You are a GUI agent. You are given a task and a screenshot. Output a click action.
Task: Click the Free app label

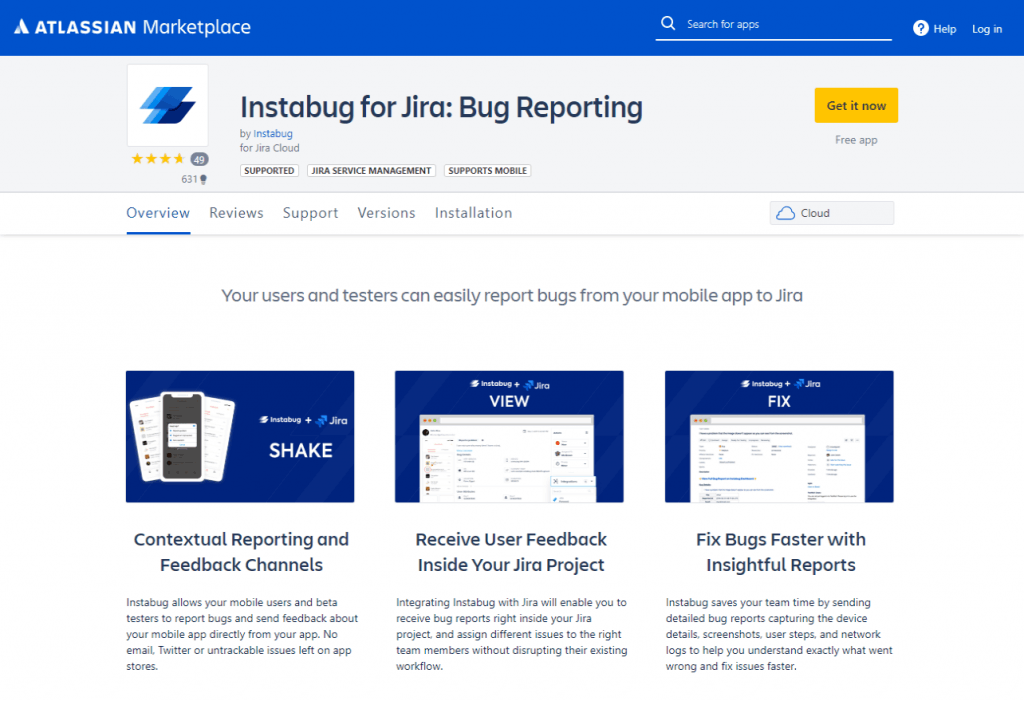tap(856, 140)
